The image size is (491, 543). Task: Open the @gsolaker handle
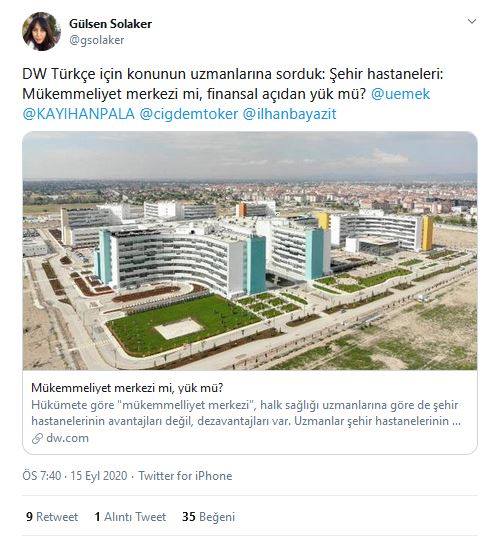coord(97,40)
